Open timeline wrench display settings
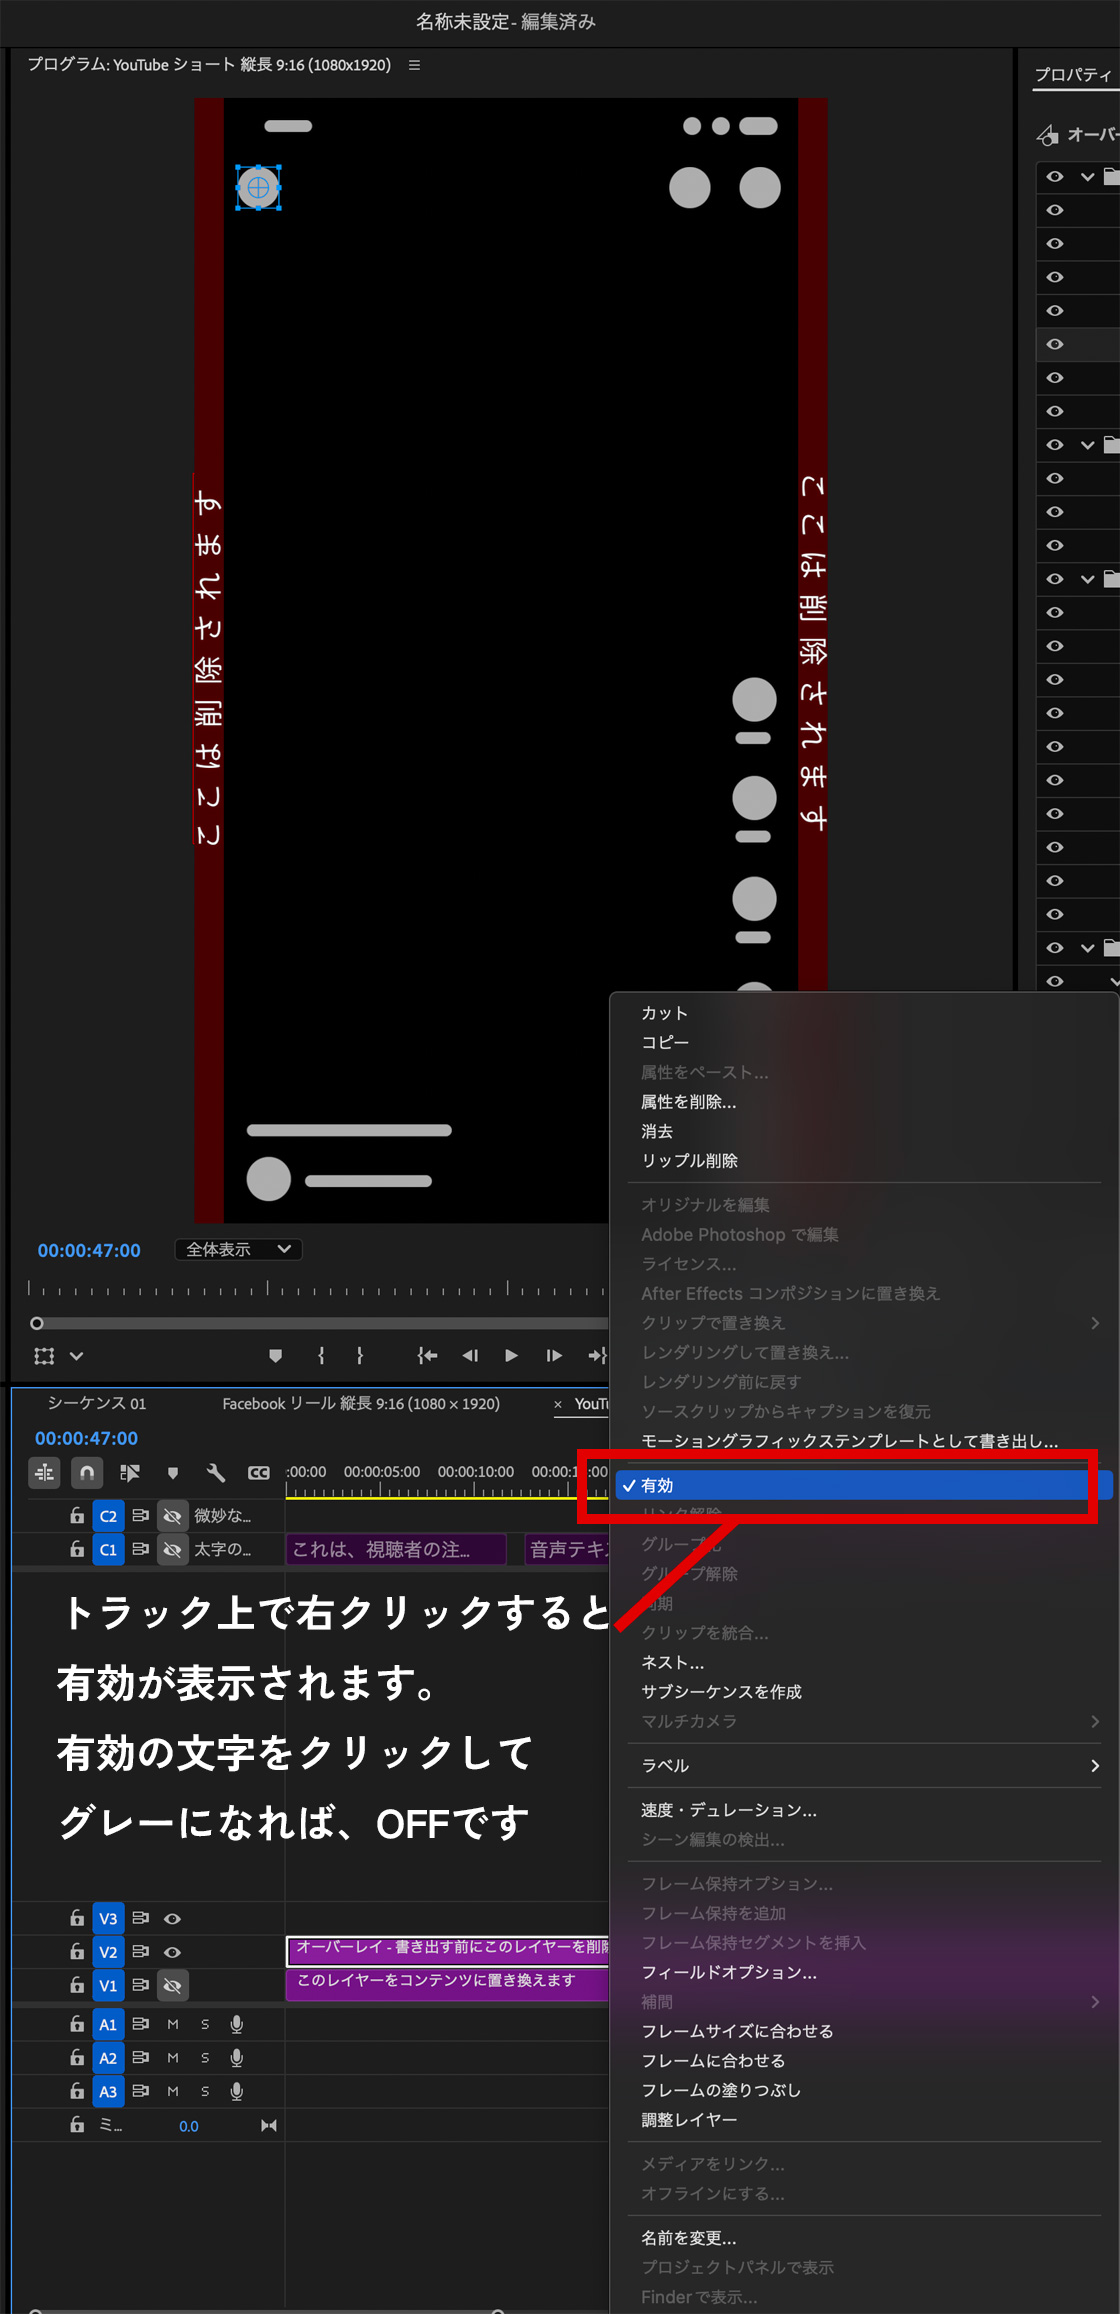This screenshot has width=1120, height=2314. pyautogui.click(x=215, y=1472)
